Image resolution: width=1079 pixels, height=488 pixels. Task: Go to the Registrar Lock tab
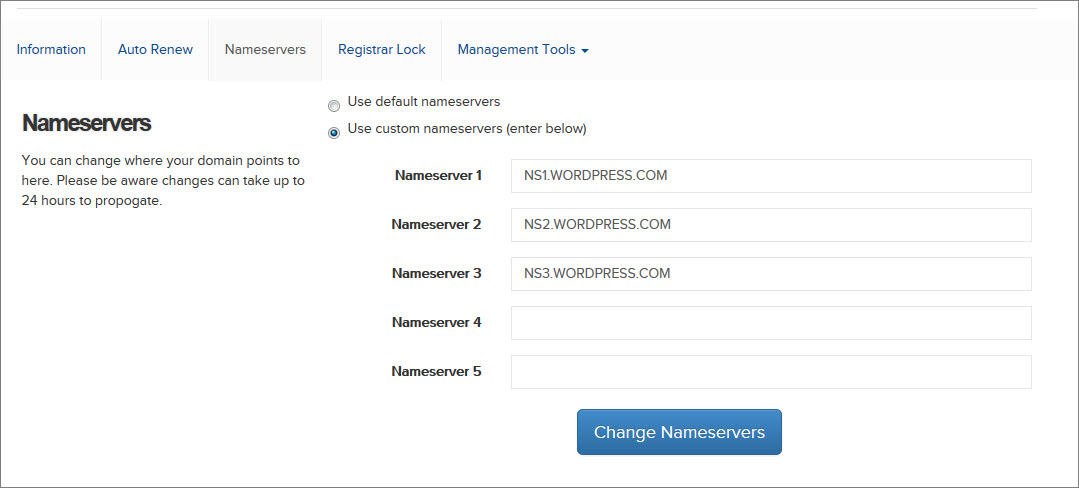tap(381, 50)
